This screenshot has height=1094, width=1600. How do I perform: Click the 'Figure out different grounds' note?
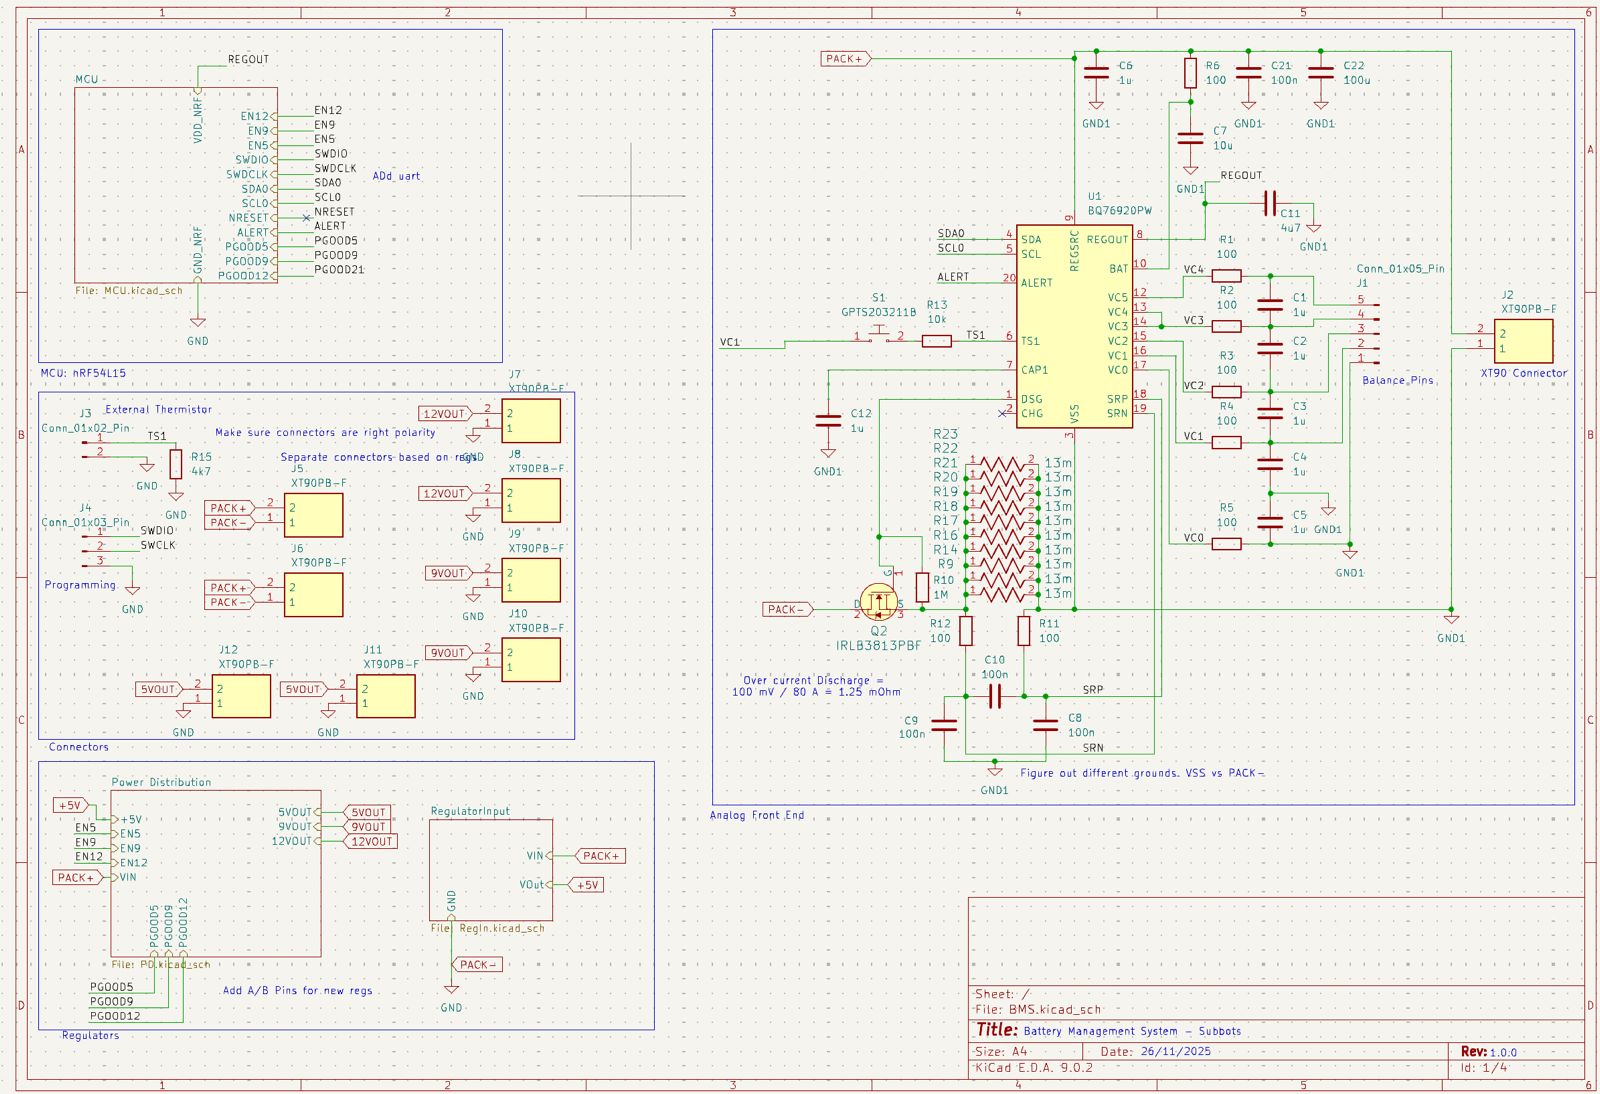tap(1141, 773)
